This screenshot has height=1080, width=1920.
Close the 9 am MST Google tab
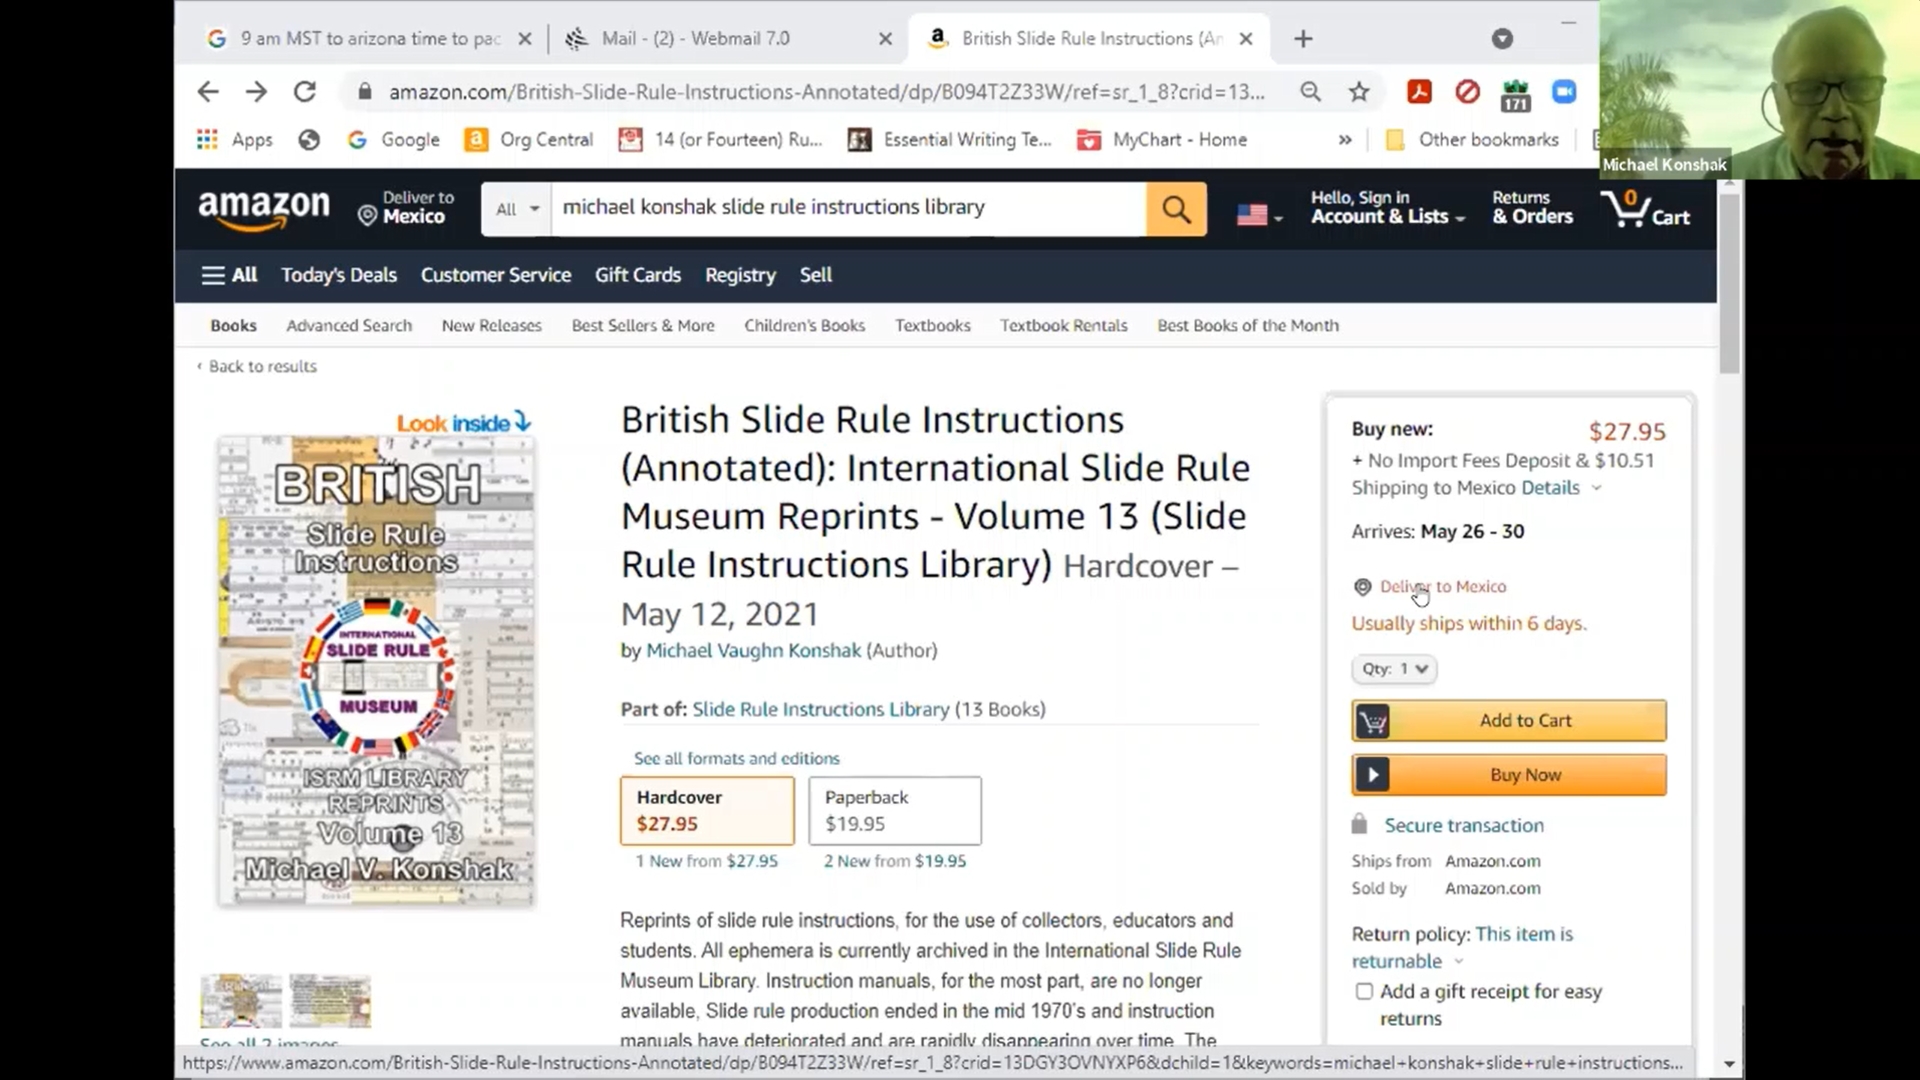[525, 39]
